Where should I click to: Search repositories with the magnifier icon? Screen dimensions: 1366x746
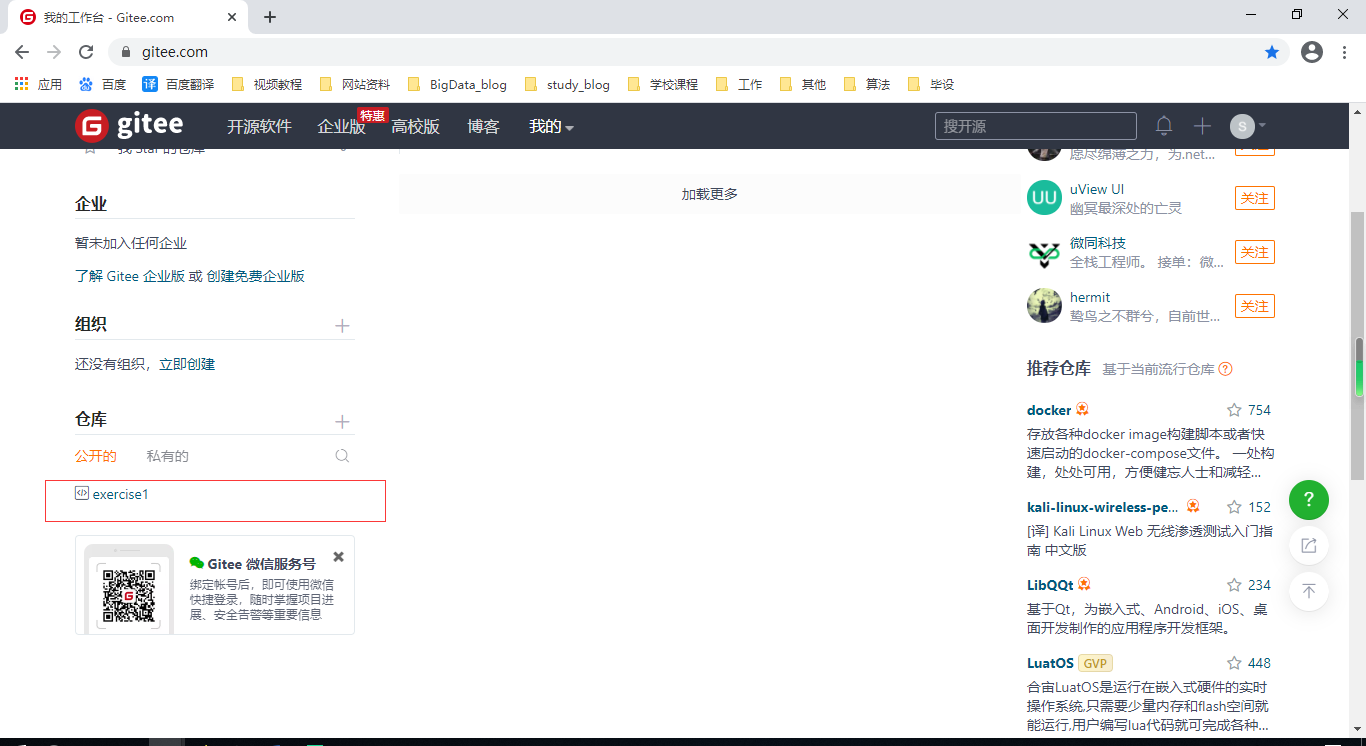pos(342,456)
